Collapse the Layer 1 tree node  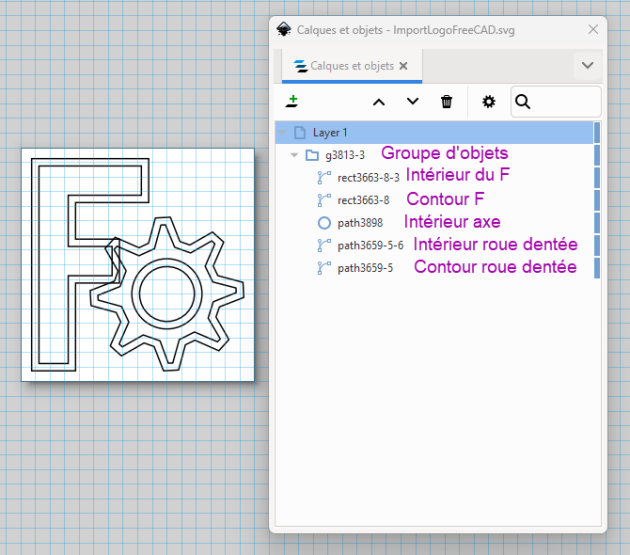point(282,132)
